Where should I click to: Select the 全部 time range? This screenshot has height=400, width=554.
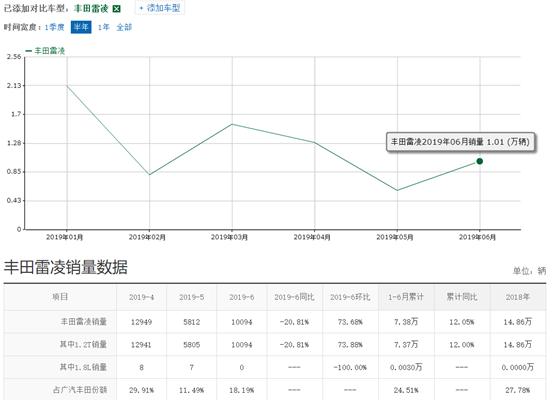(124, 27)
